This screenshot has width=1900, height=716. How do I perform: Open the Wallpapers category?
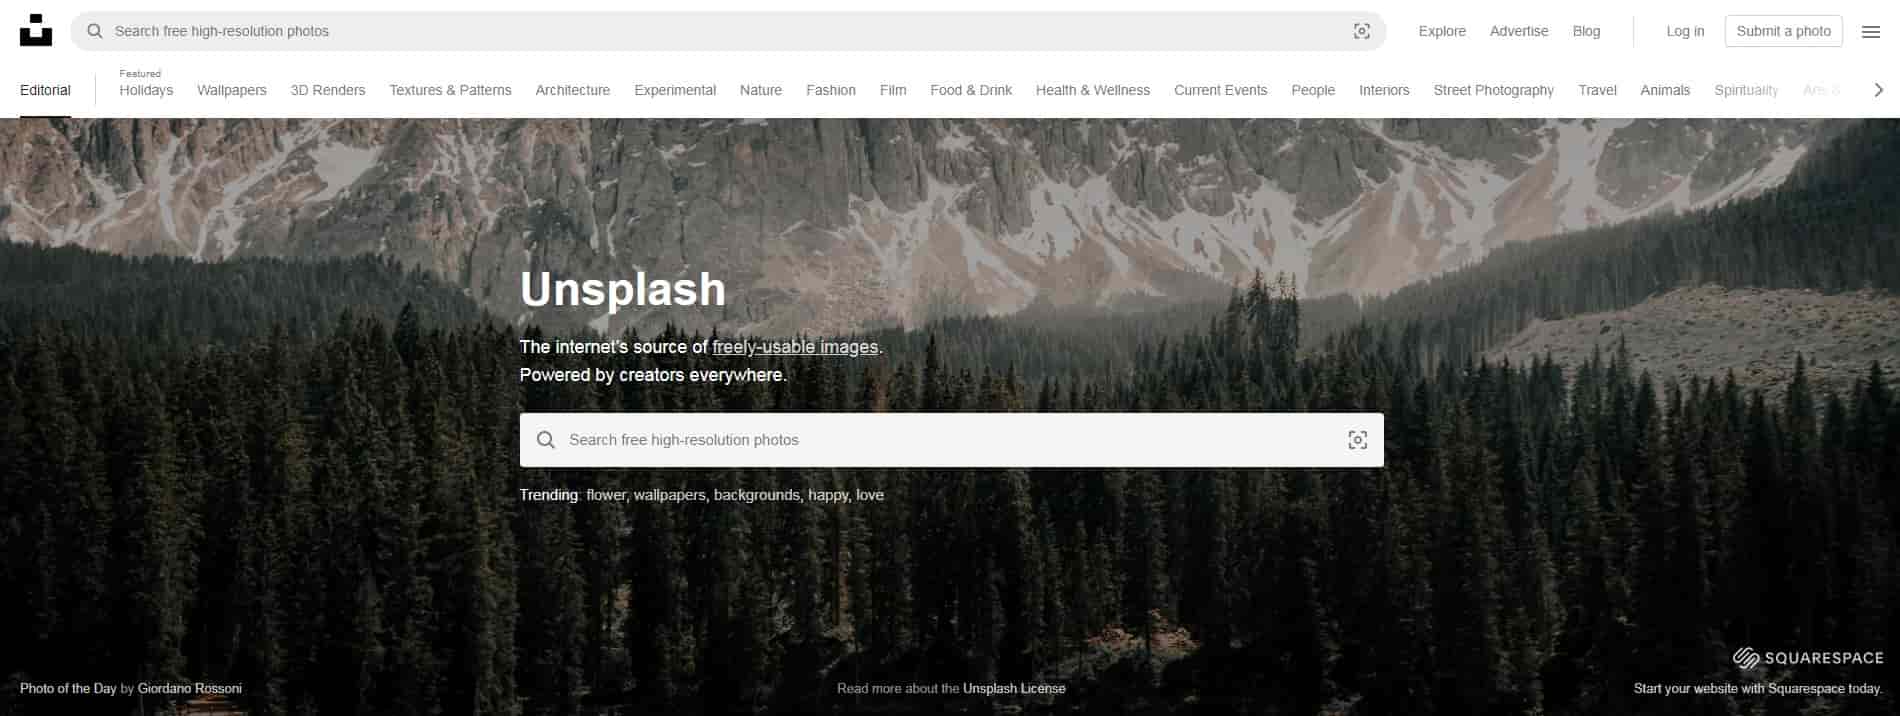(232, 90)
